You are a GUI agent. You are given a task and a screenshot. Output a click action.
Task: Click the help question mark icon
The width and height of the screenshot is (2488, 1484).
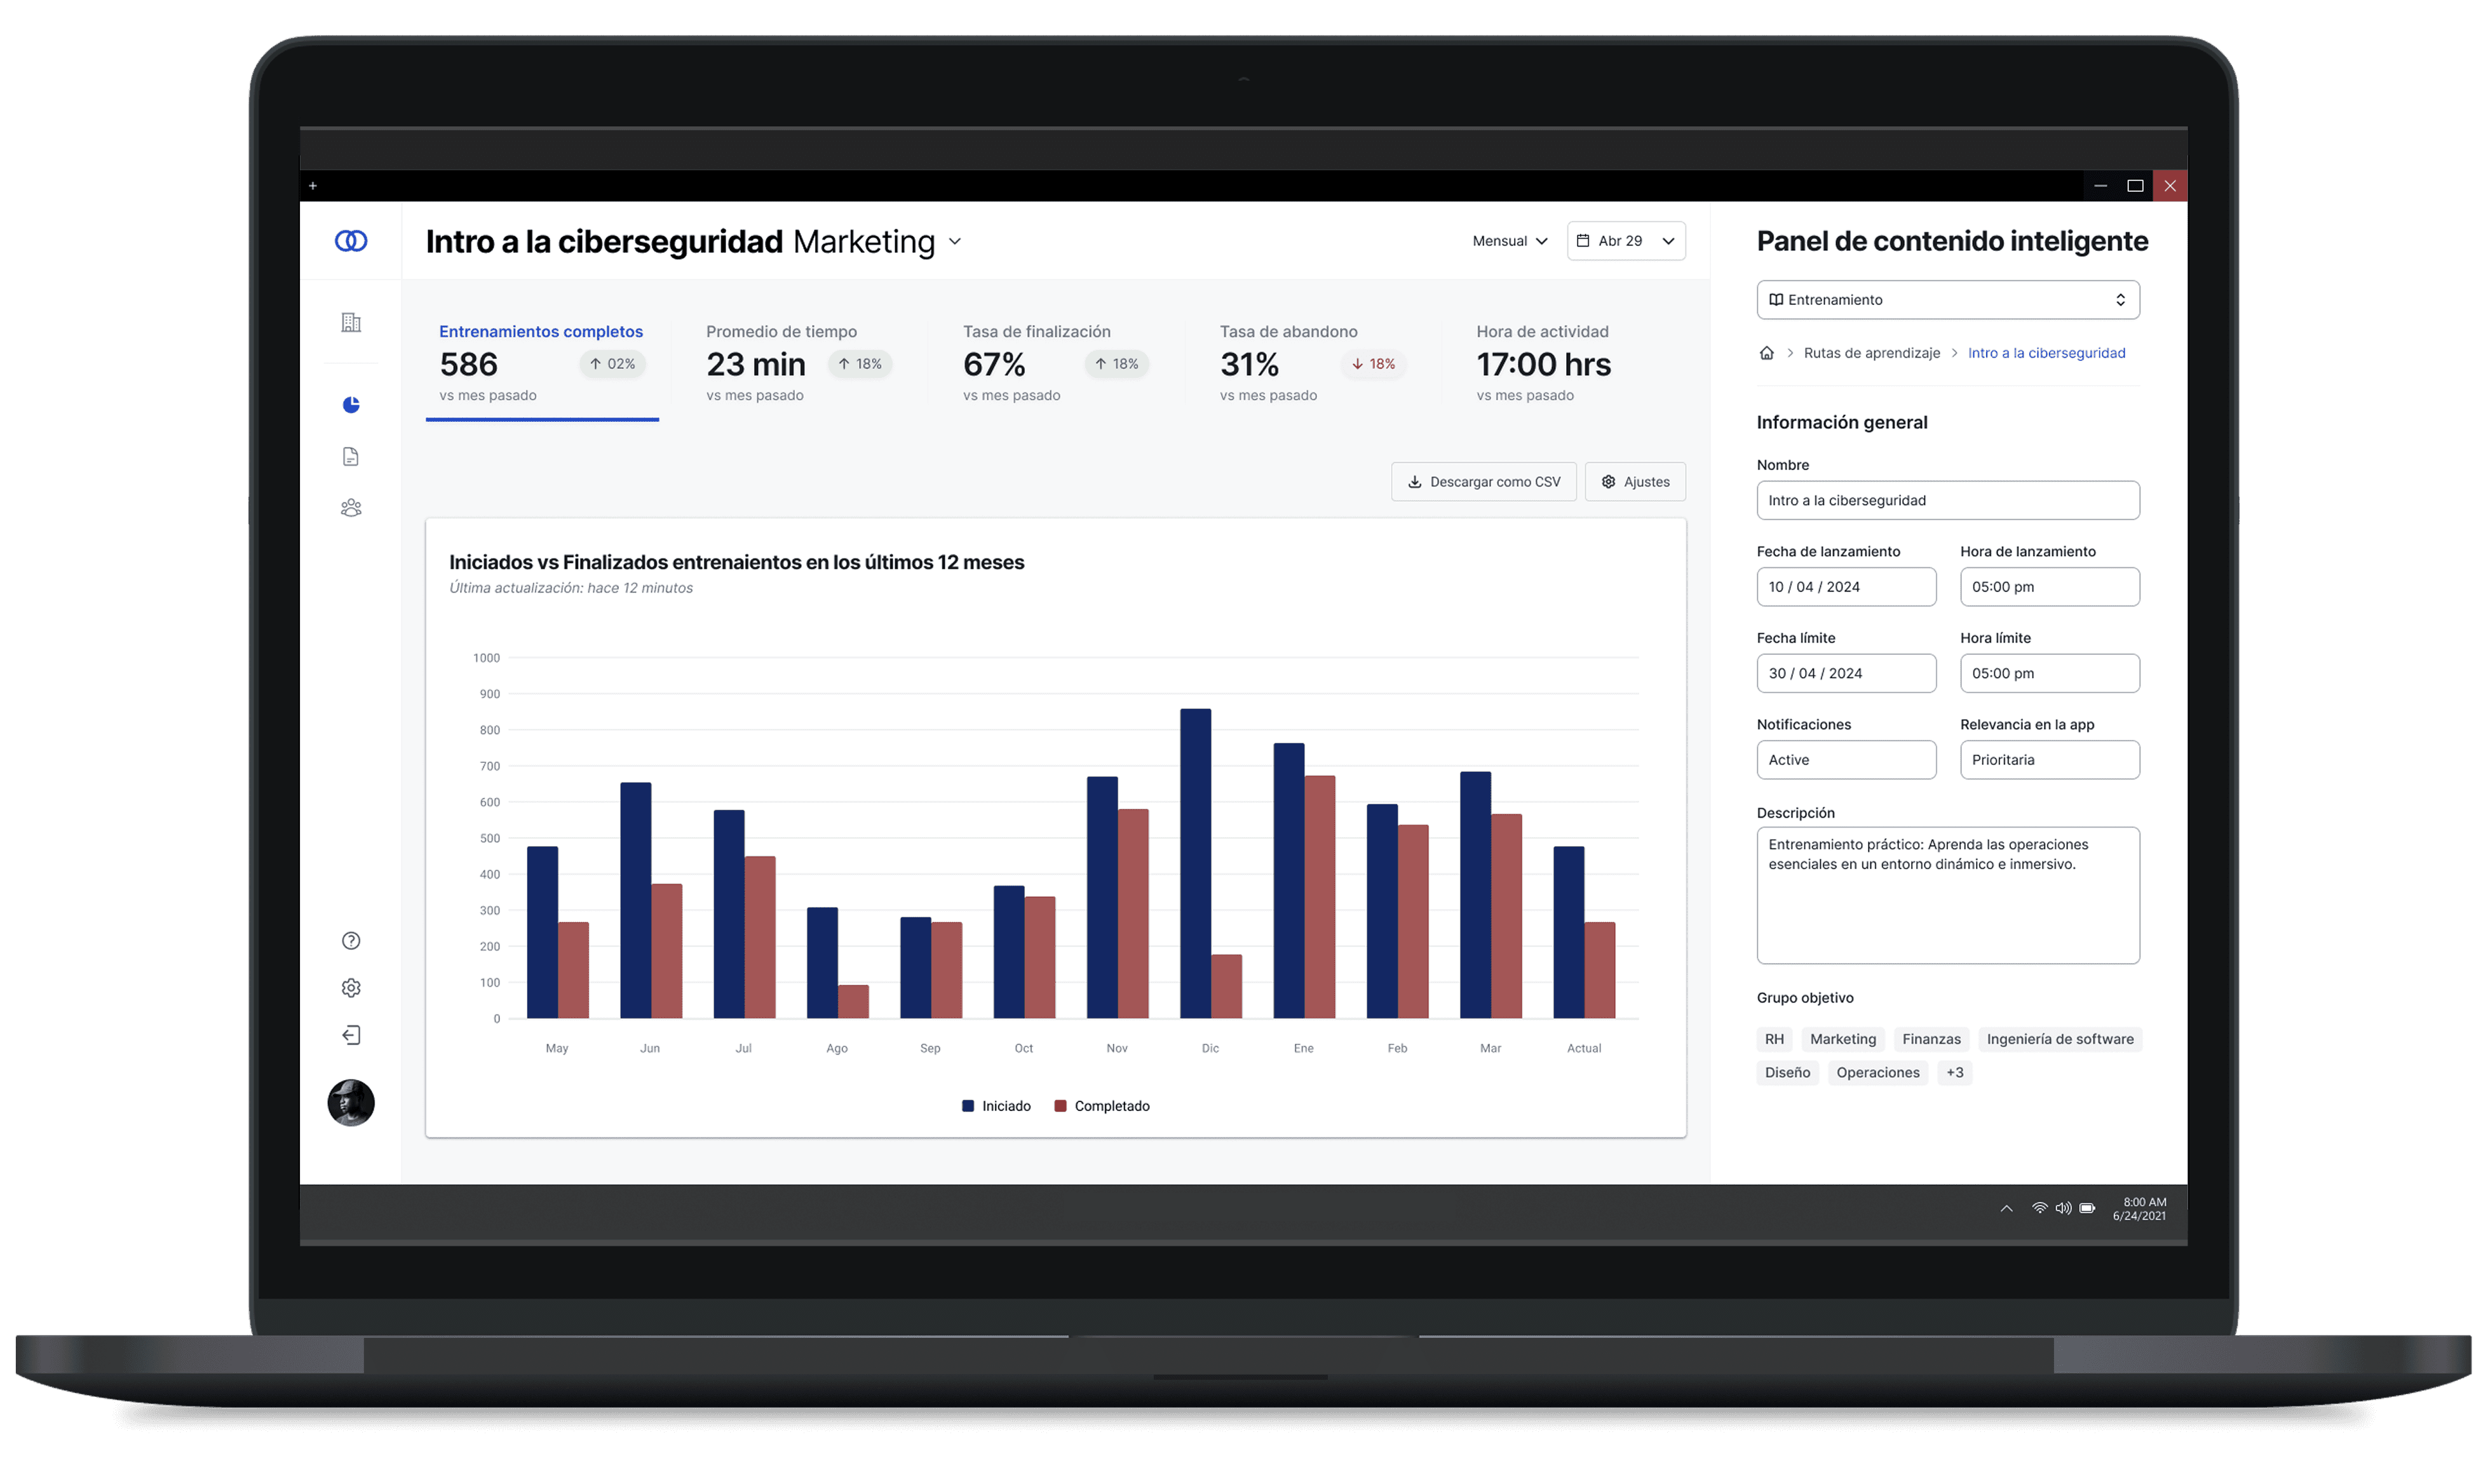[350, 941]
